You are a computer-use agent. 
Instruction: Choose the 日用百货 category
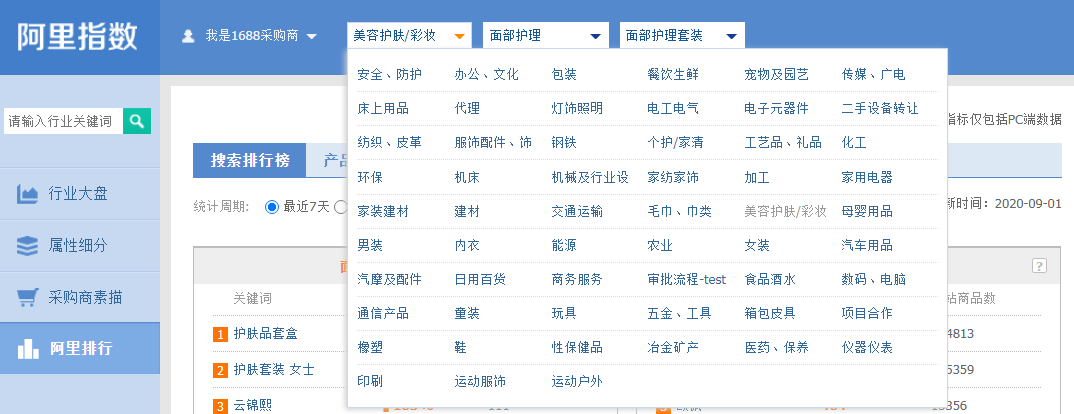(480, 279)
